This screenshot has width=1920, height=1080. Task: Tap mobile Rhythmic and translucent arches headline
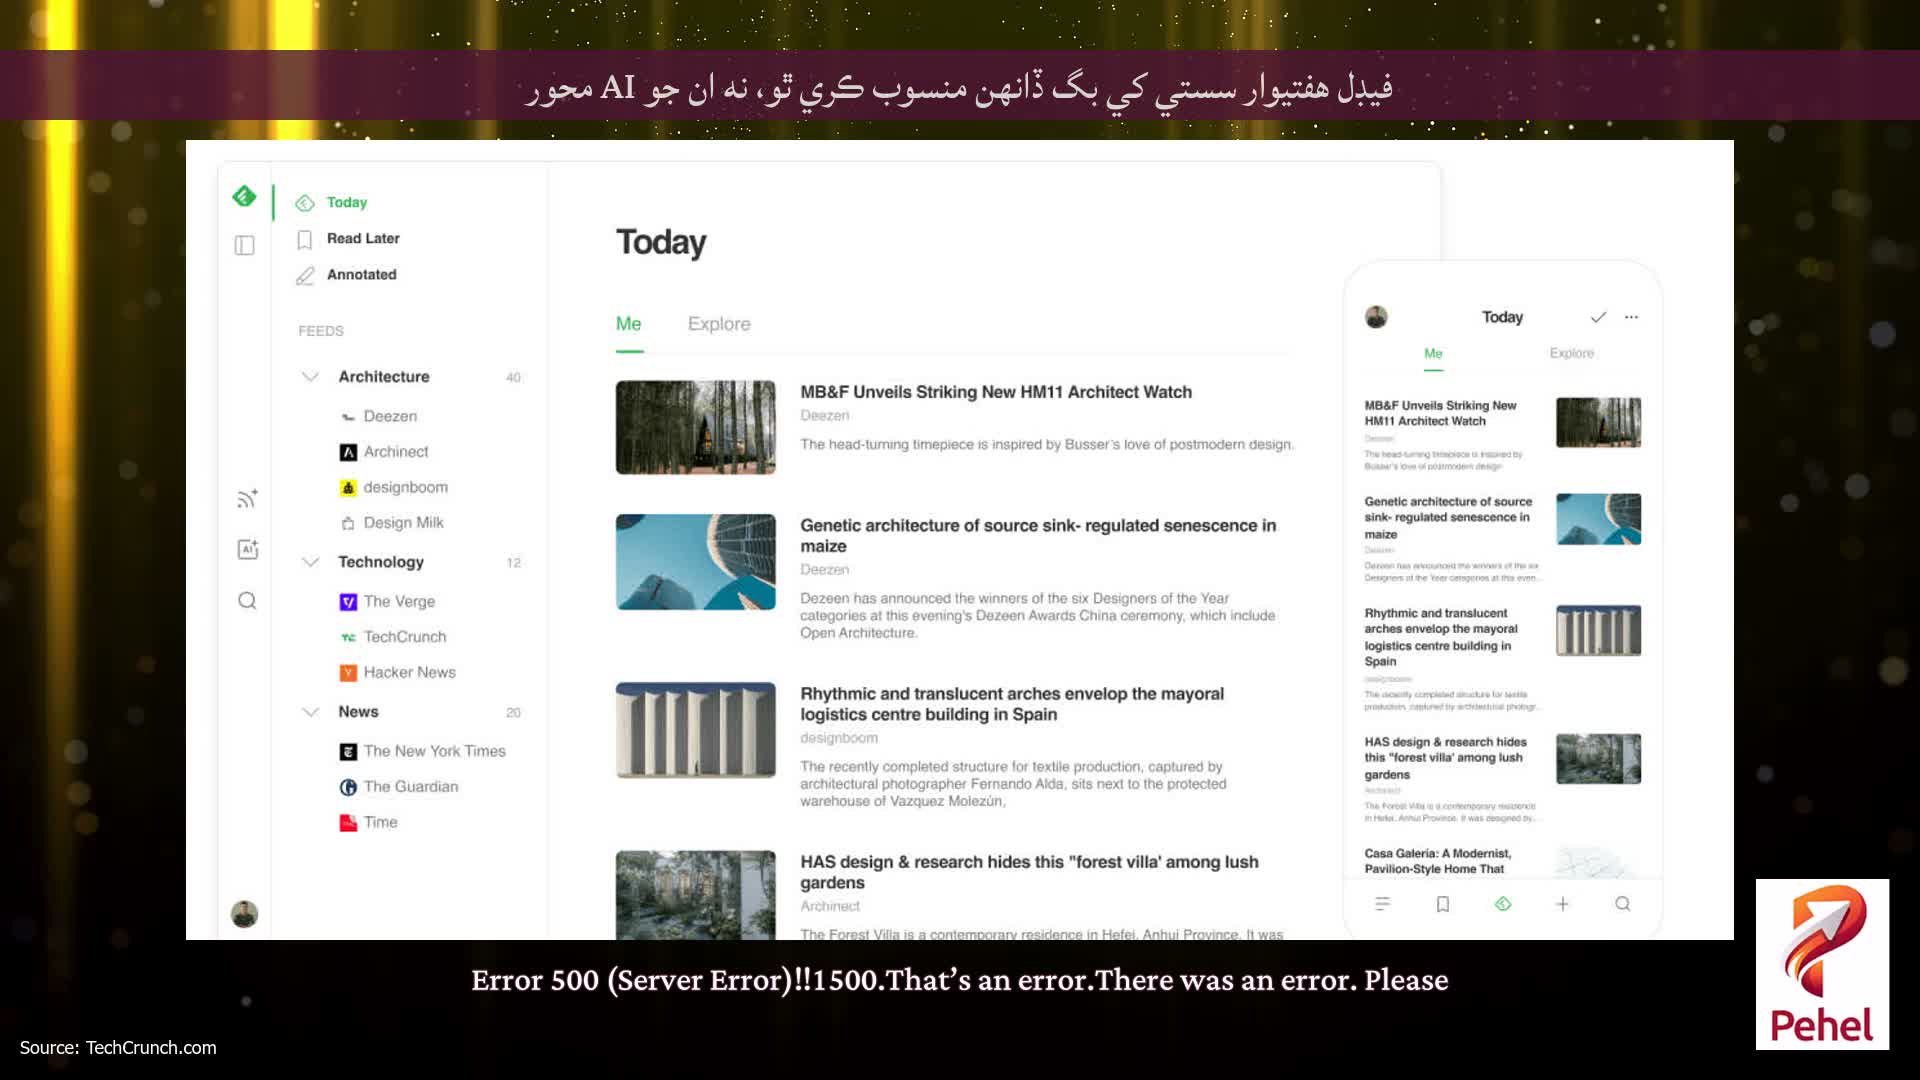[1441, 637]
